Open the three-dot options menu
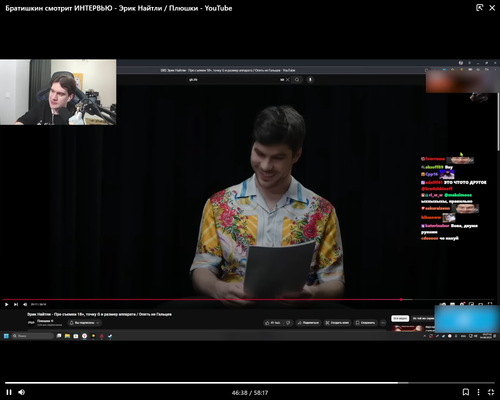The width and height of the screenshot is (500, 400). (478, 392)
